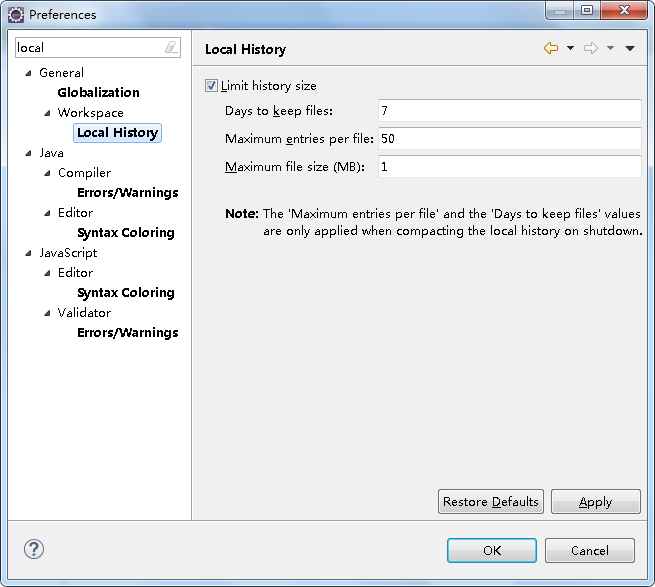Screen dimensions: 655x587
Task: Select the Validator tree label
Action: pos(84,313)
